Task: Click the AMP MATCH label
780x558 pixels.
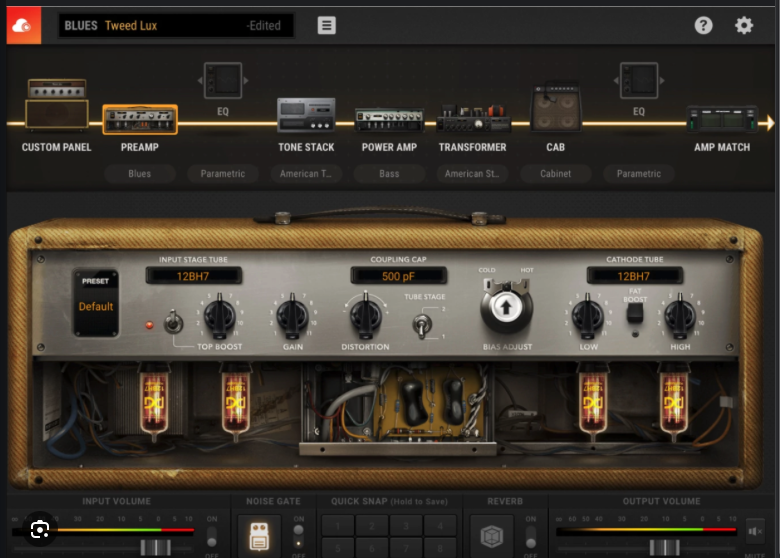Action: click(722, 147)
